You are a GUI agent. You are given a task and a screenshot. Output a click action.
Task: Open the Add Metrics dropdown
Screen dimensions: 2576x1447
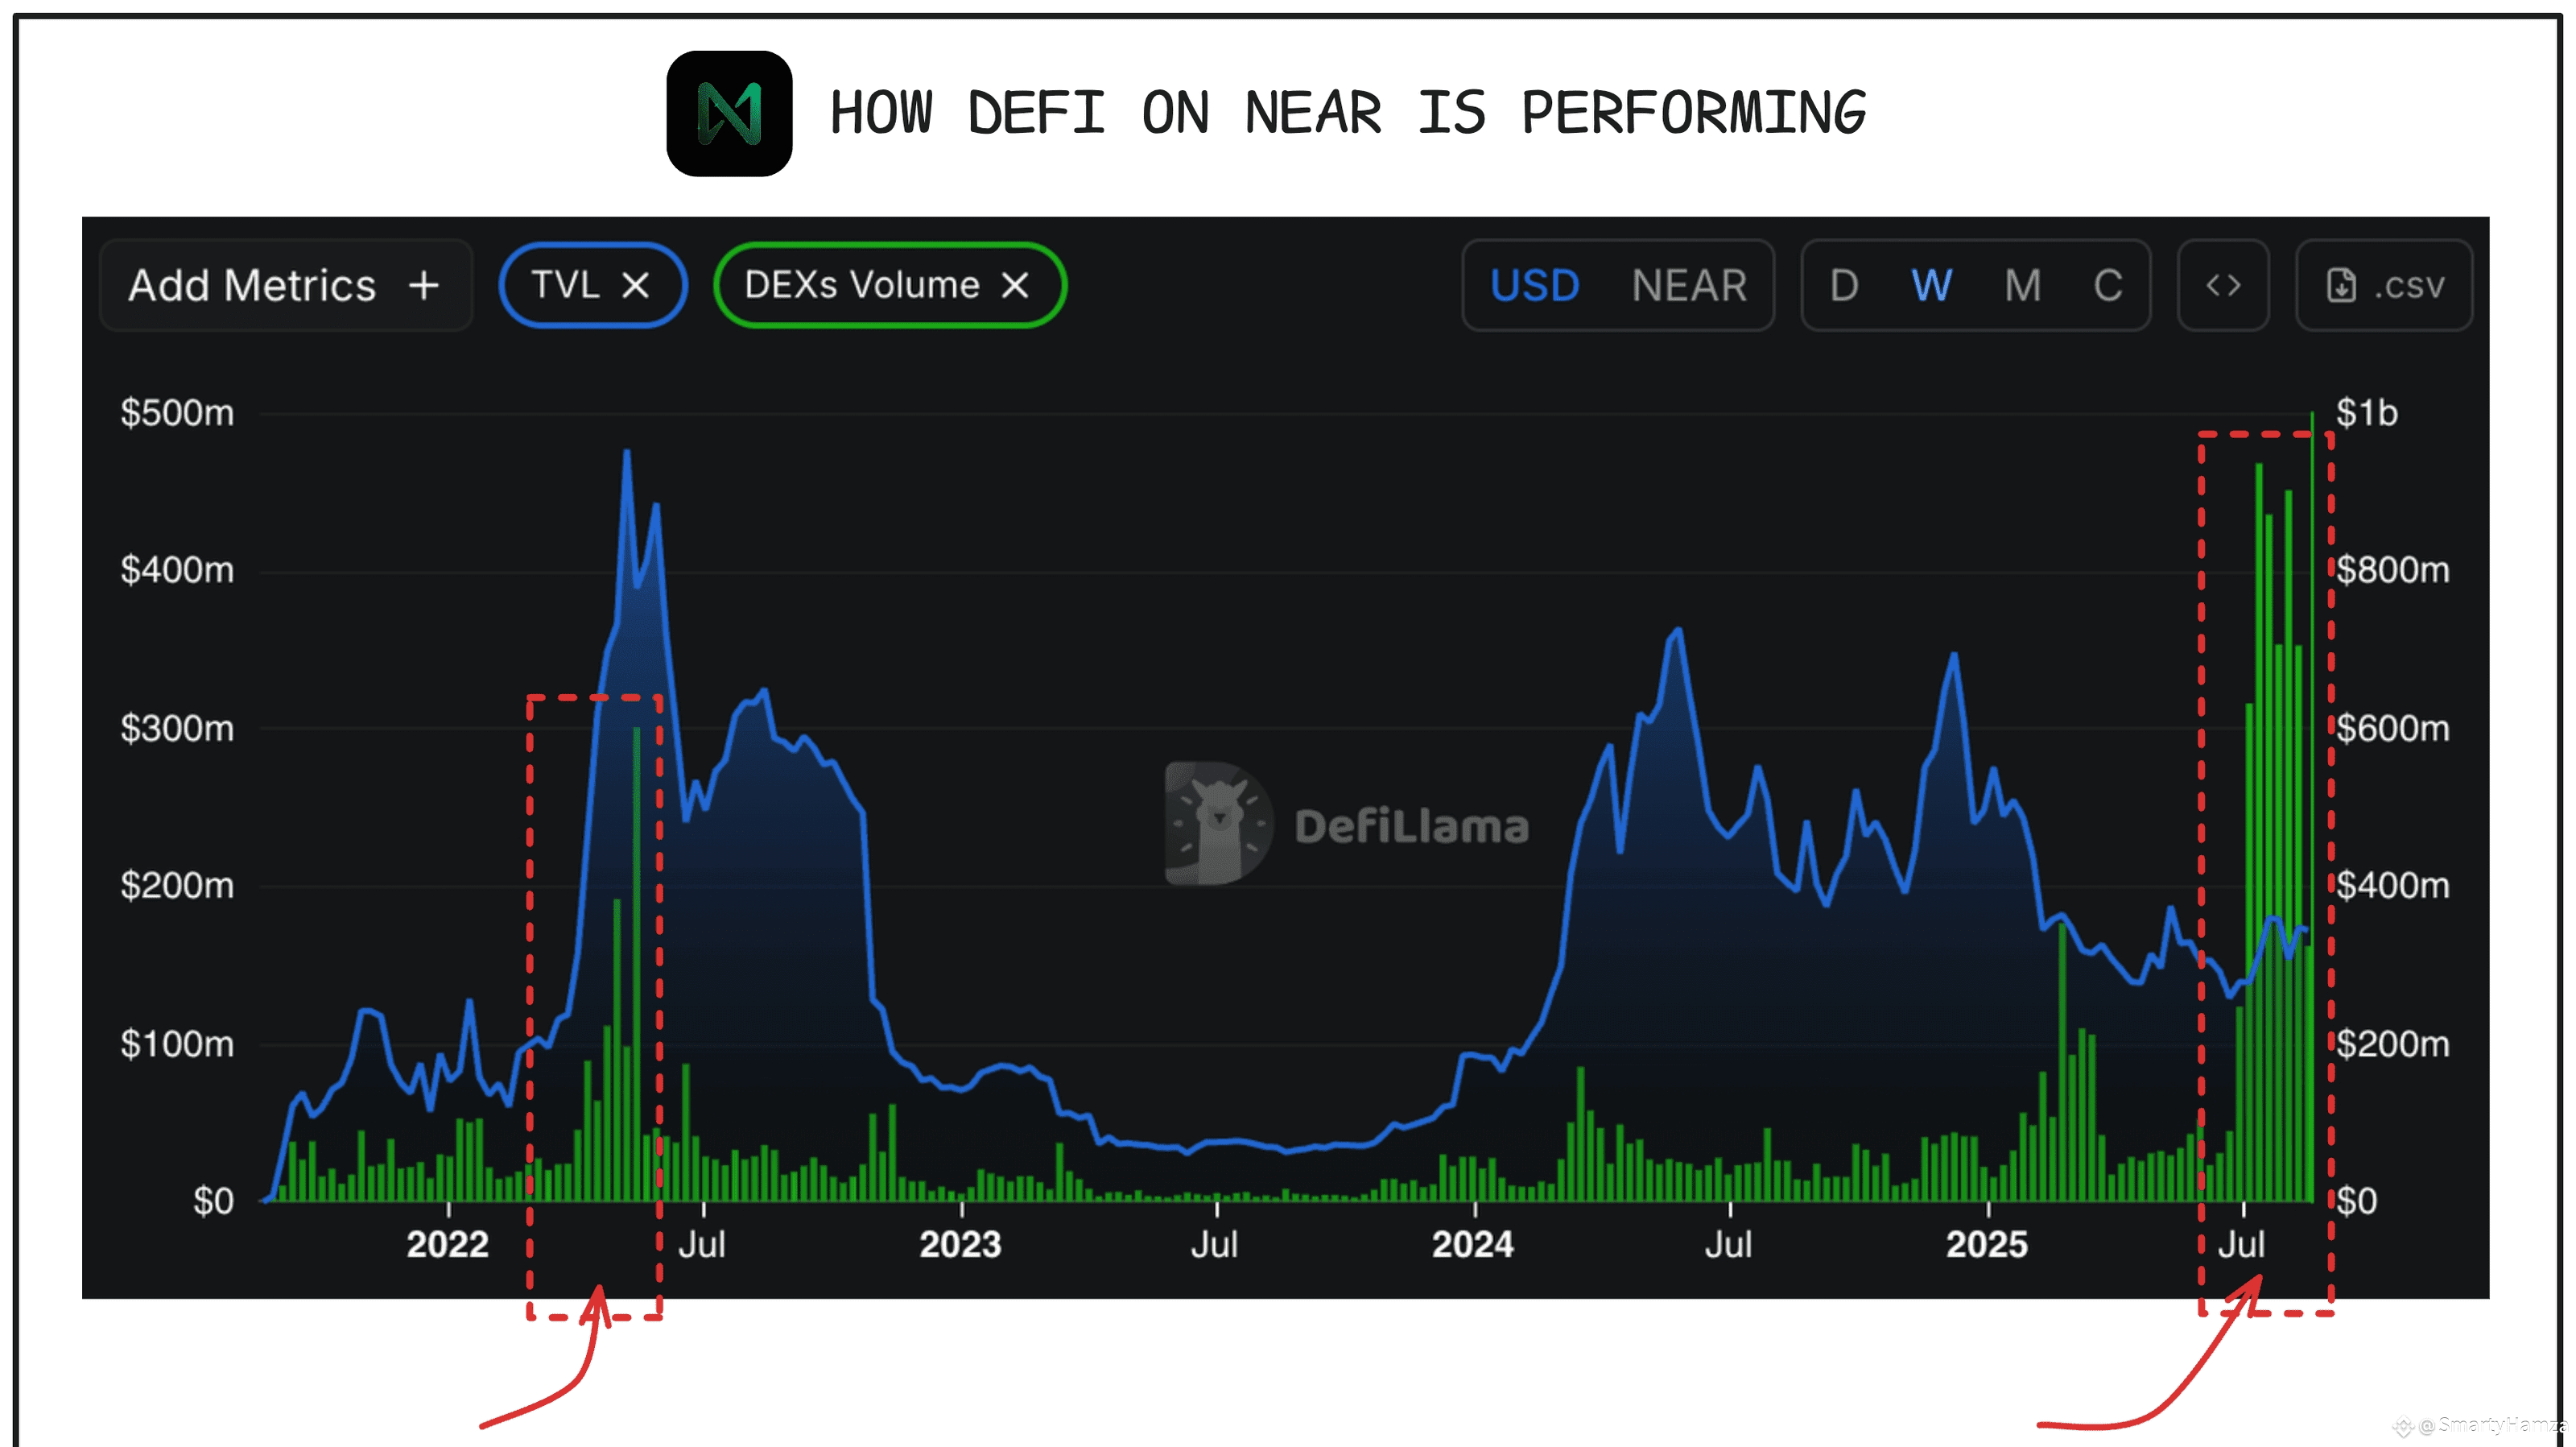coord(252,286)
